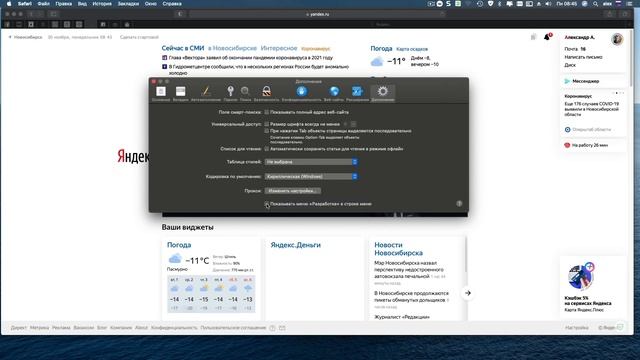Open the Настройка link in footer
Screen dimensions: 640x360
pyautogui.click(x=577, y=328)
